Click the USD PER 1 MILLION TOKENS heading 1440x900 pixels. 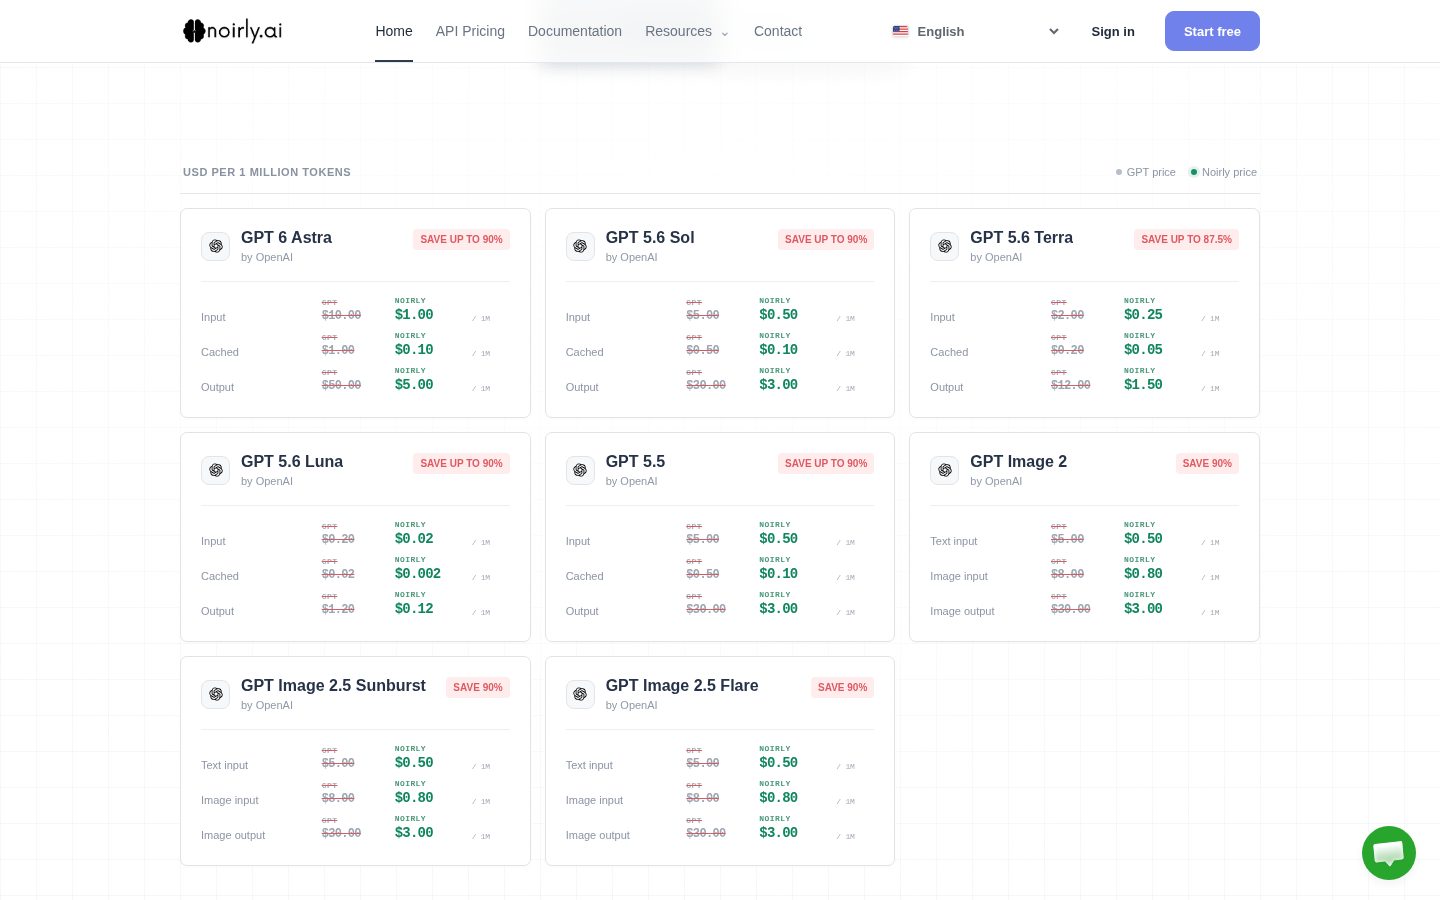pyautogui.click(x=267, y=172)
